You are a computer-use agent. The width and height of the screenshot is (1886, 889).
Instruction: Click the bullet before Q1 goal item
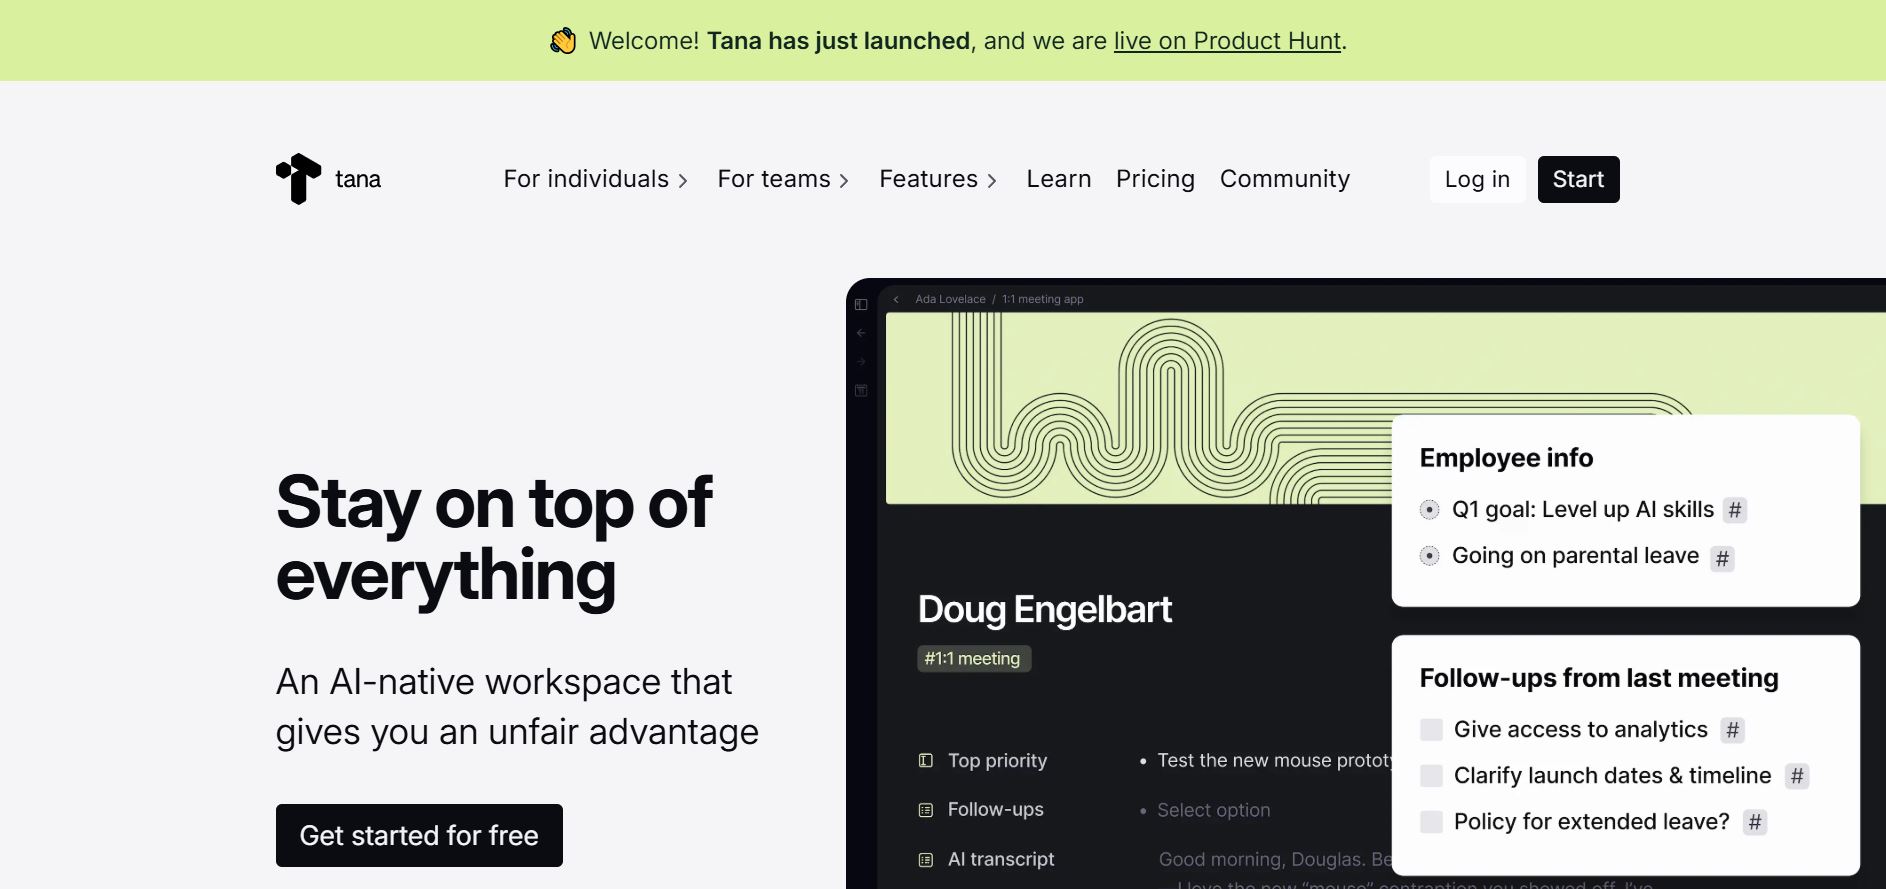(1430, 510)
